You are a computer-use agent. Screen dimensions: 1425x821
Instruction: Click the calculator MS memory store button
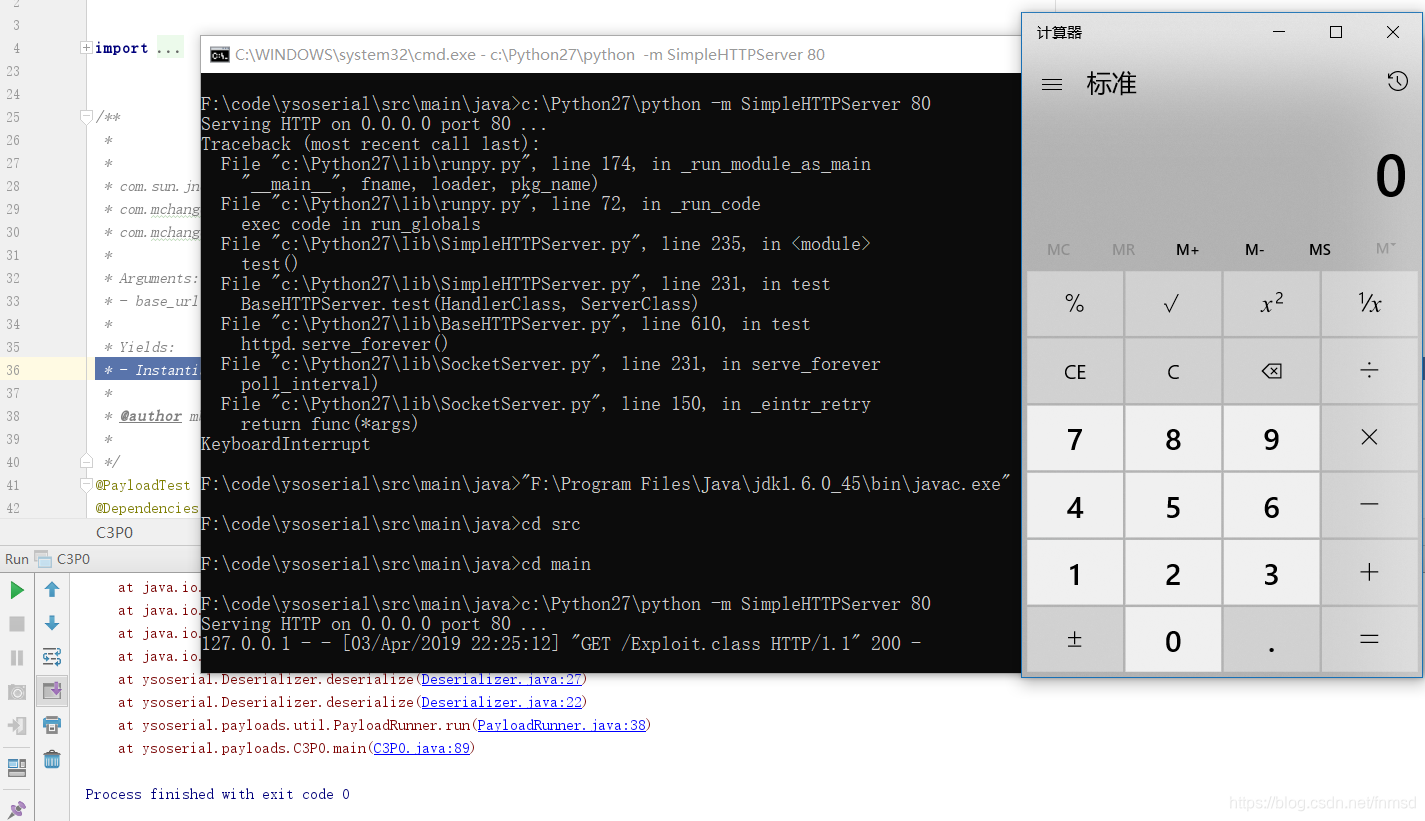point(1320,250)
